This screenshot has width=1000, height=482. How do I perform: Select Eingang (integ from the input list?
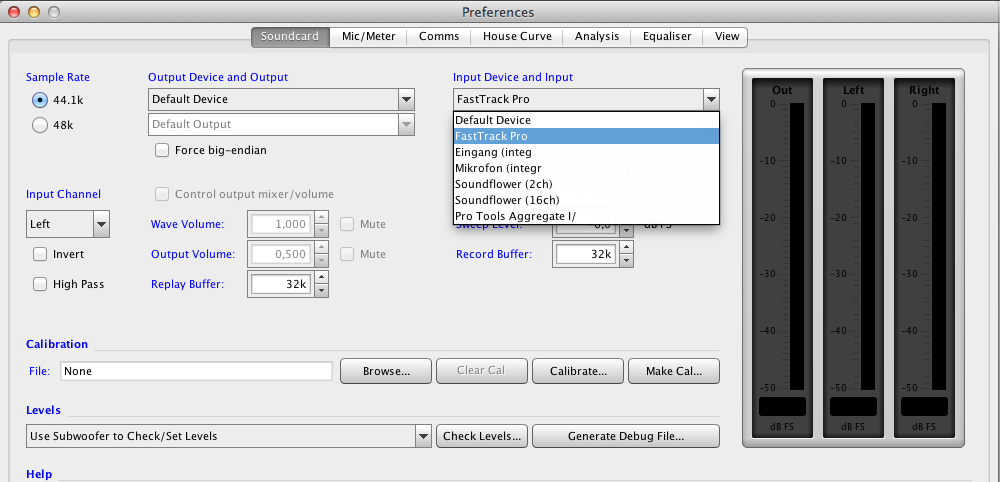(587, 152)
